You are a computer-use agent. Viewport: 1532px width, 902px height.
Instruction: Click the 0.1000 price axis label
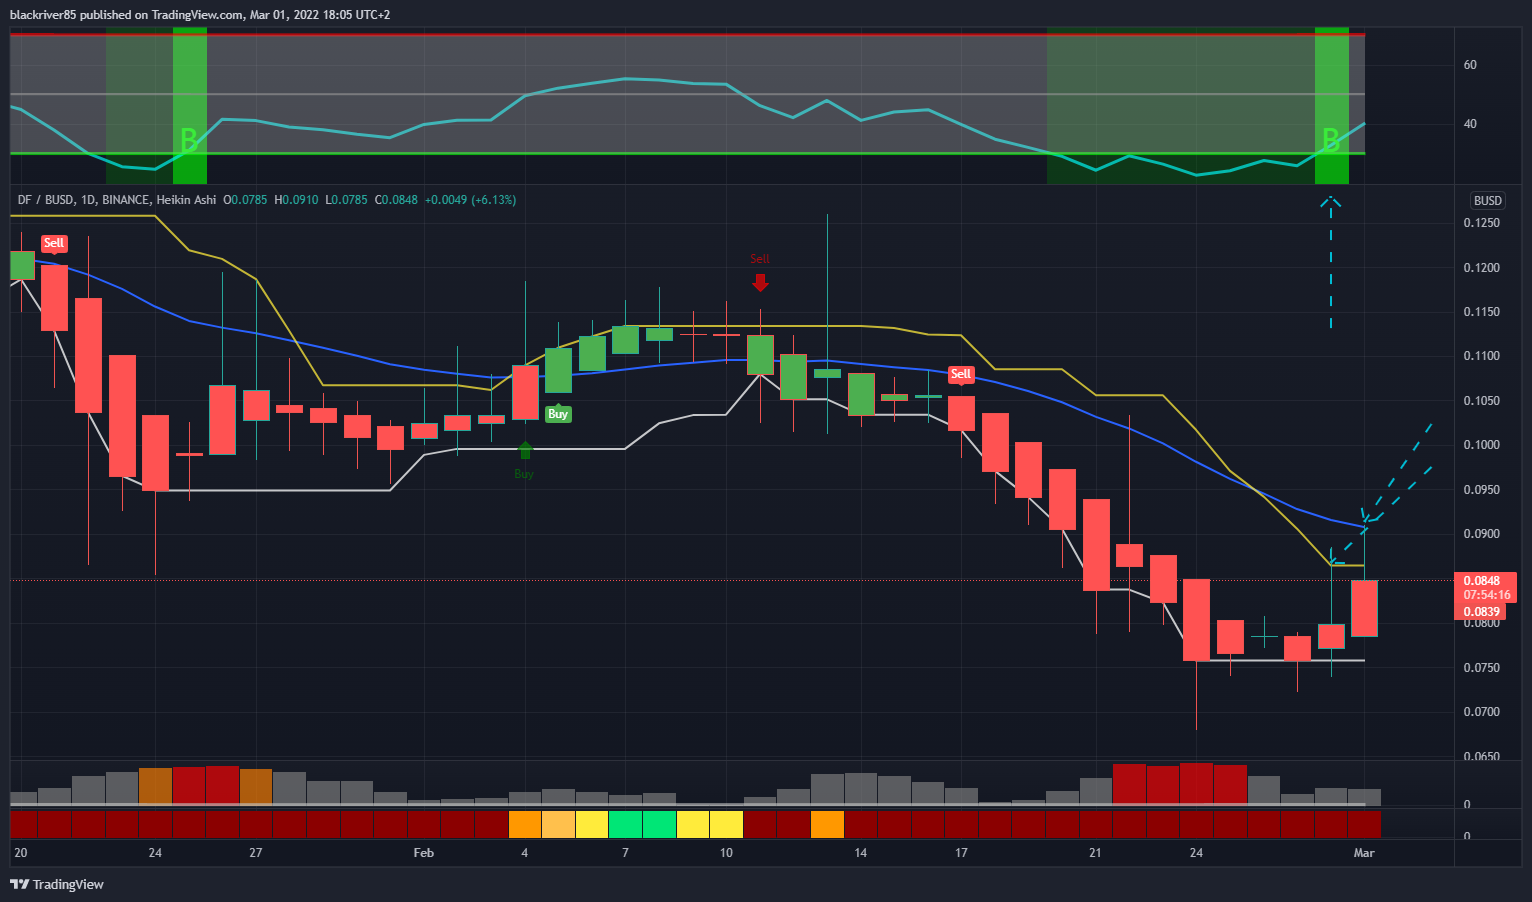(x=1481, y=445)
